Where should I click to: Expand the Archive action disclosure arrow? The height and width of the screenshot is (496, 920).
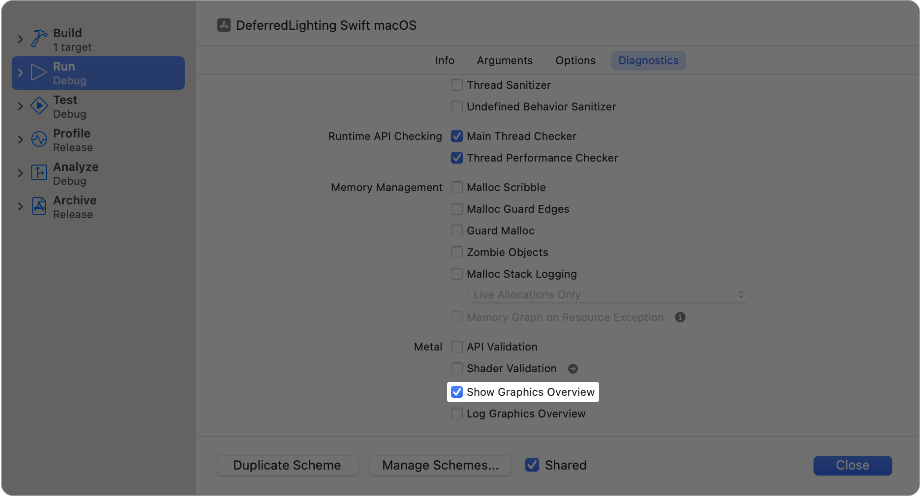click(x=19, y=207)
